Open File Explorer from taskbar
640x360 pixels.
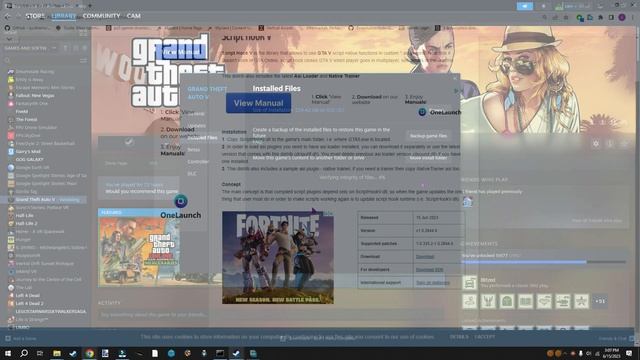point(57,353)
